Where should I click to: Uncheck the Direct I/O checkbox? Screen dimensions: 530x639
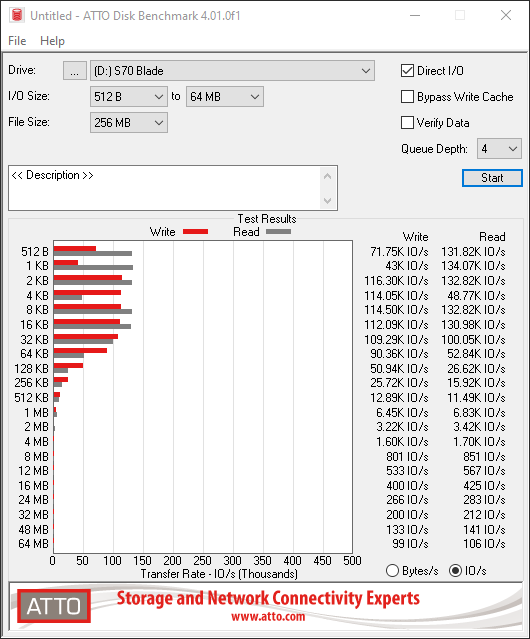[x=407, y=71]
